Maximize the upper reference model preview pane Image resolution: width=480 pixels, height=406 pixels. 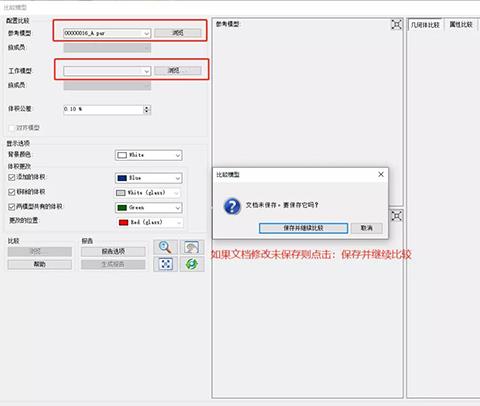pyautogui.click(x=396, y=25)
